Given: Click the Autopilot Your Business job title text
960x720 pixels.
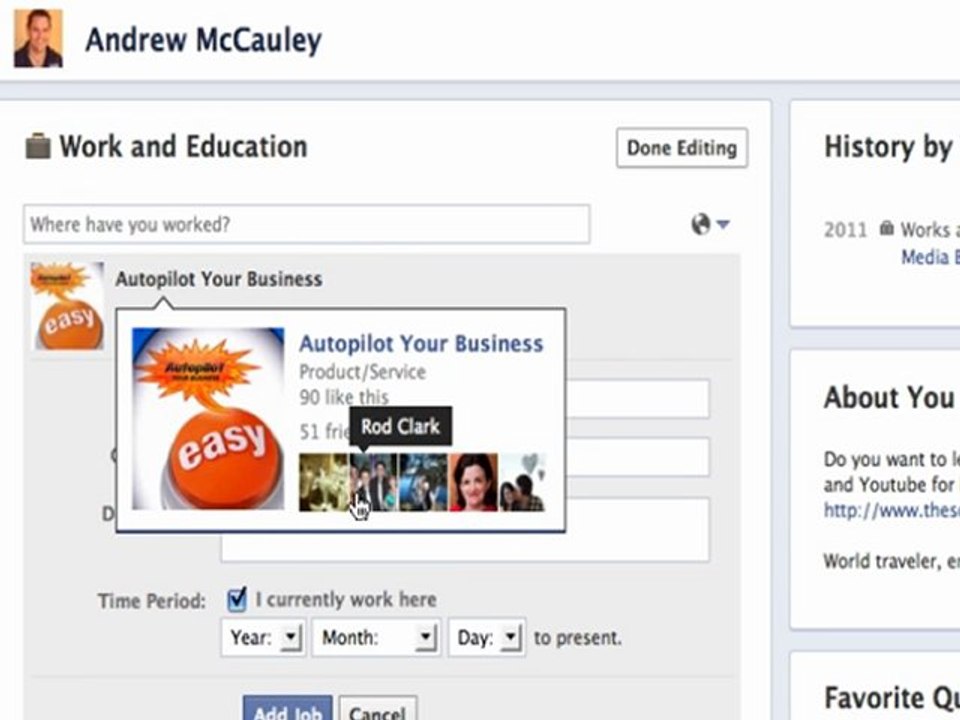Looking at the screenshot, I should coord(219,279).
